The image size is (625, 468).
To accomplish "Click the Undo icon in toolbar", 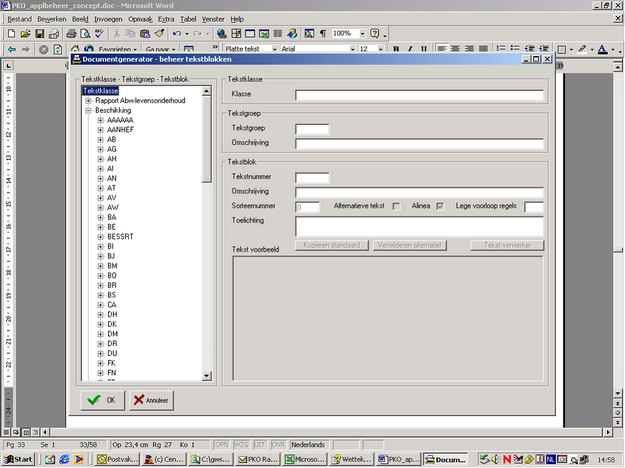I will click(177, 34).
